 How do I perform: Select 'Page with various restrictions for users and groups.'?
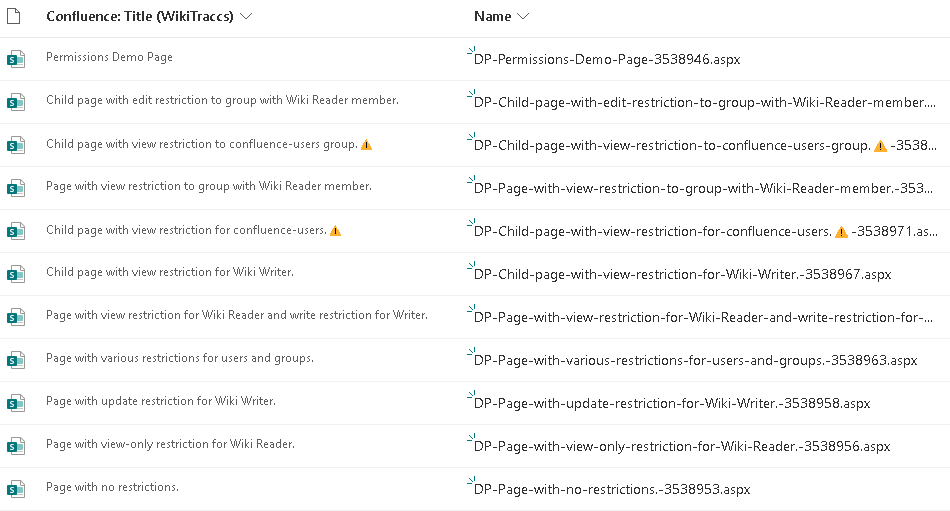pyautogui.click(x=180, y=358)
